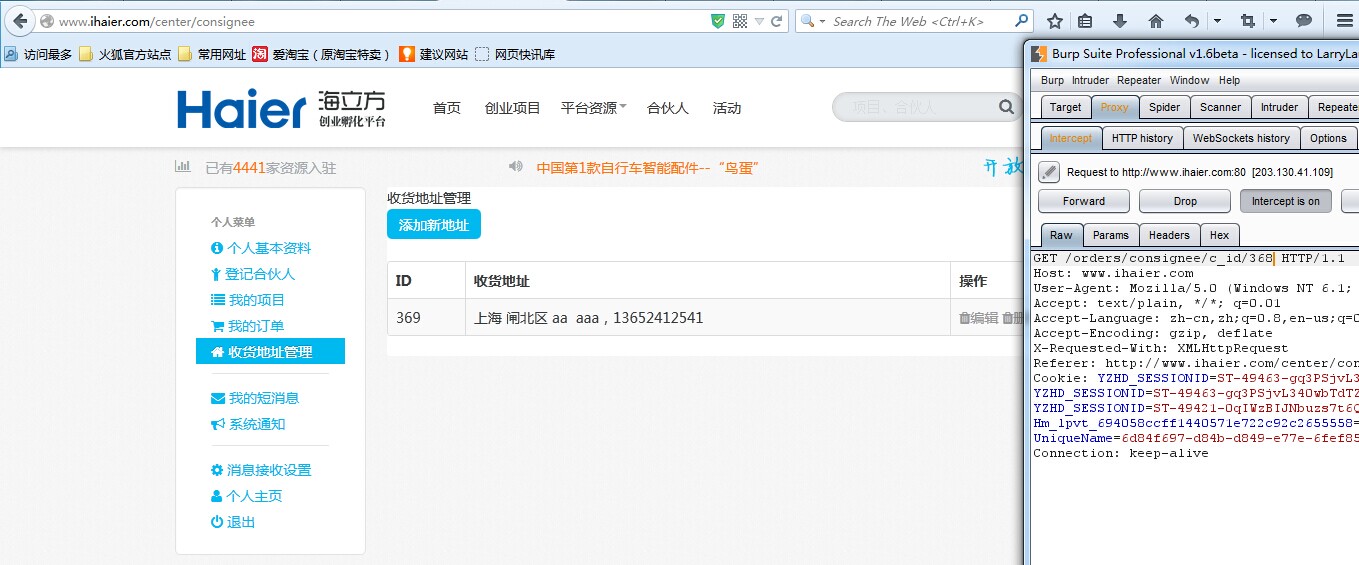Click the site search magnifier icon
This screenshot has width=1359, height=565.
coord(1006,107)
